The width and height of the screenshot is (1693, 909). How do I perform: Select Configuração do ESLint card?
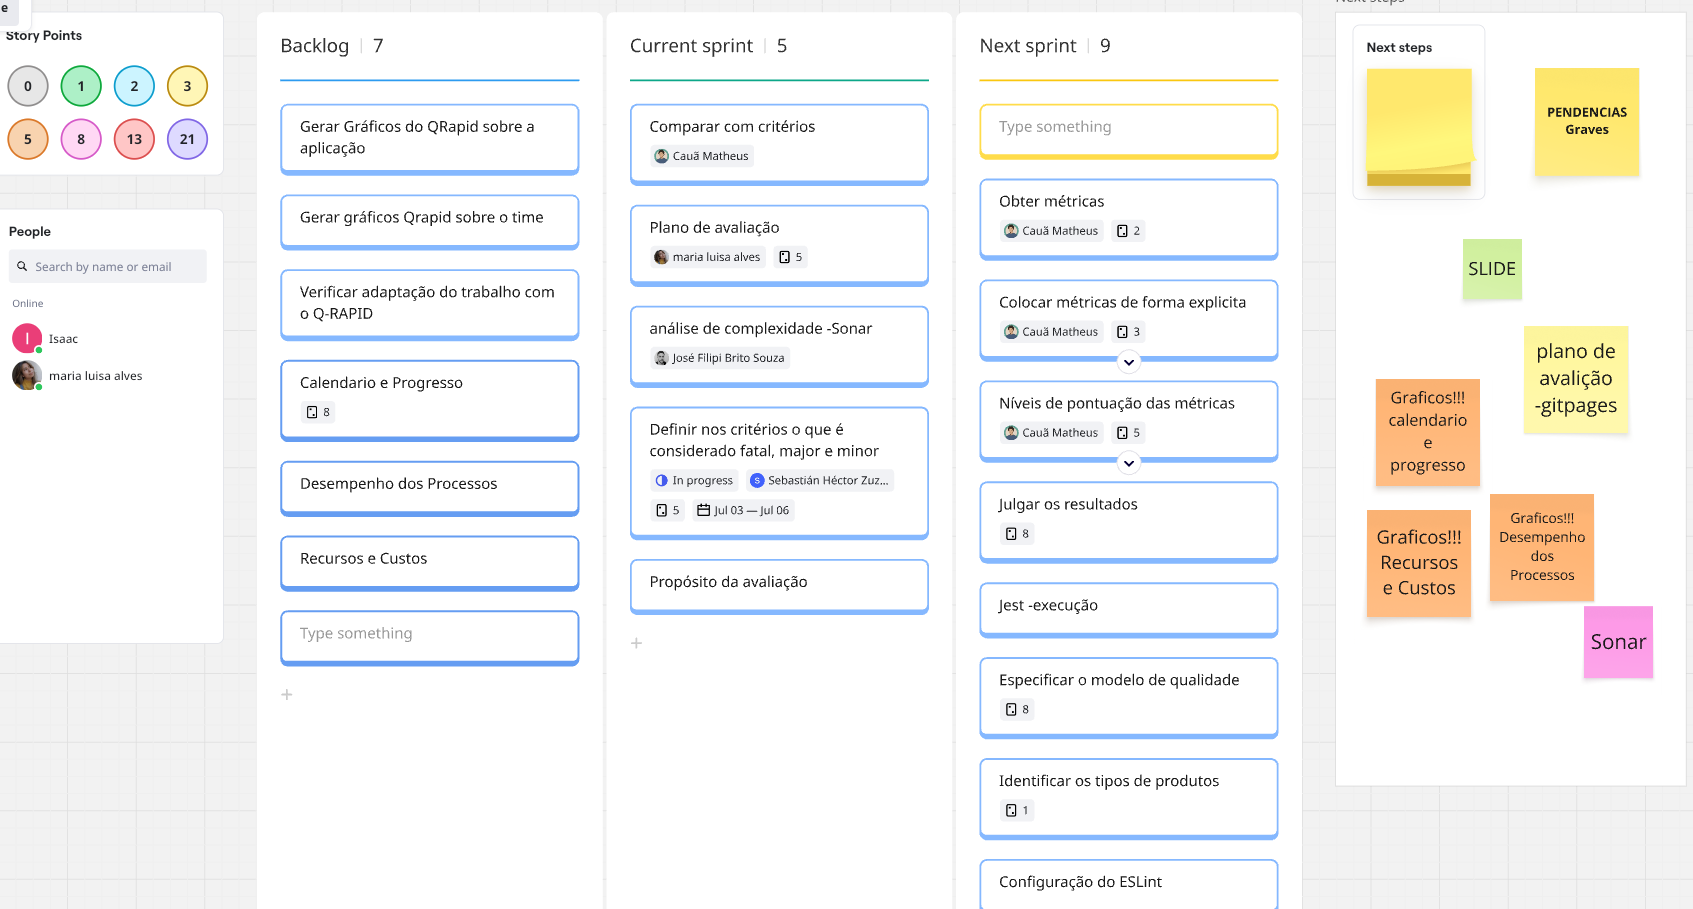[1129, 884]
